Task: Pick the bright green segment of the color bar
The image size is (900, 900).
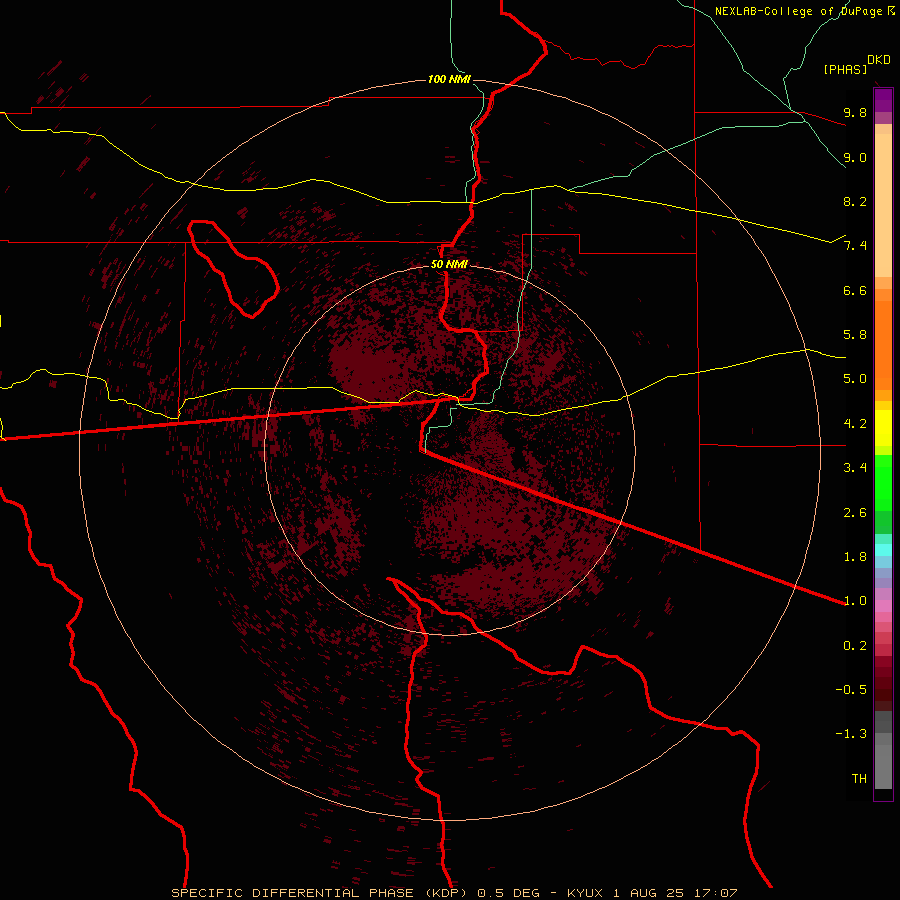Action: (x=883, y=484)
